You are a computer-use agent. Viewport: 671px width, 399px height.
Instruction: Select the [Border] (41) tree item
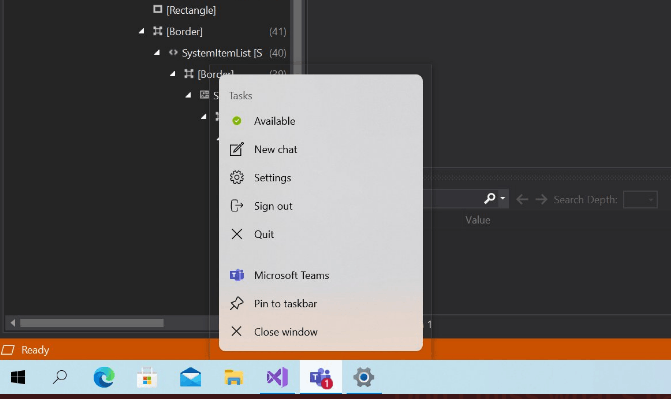184,32
